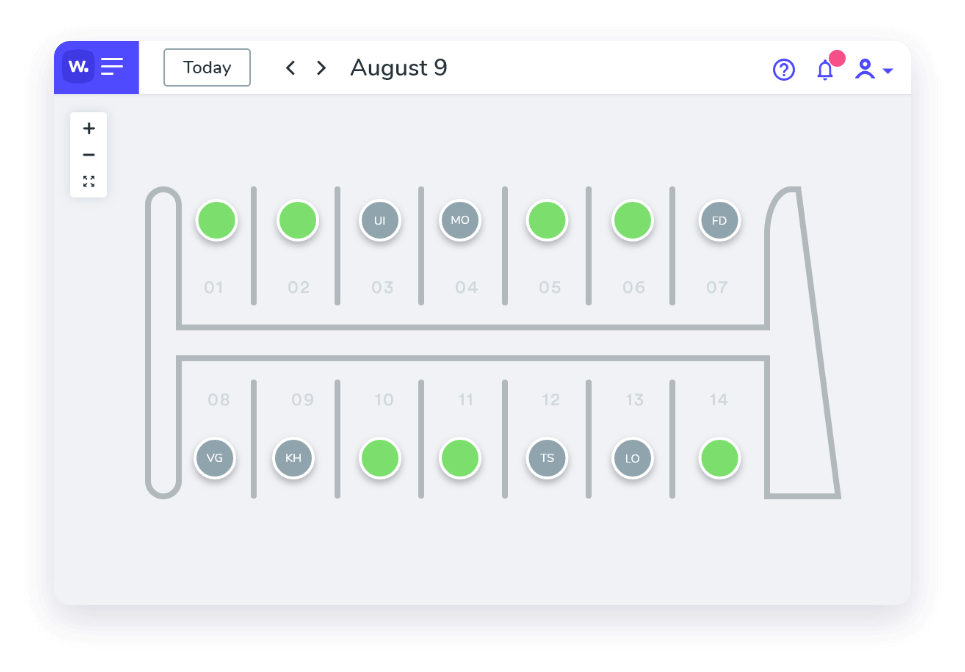Open the notifications bell

coord(825,69)
